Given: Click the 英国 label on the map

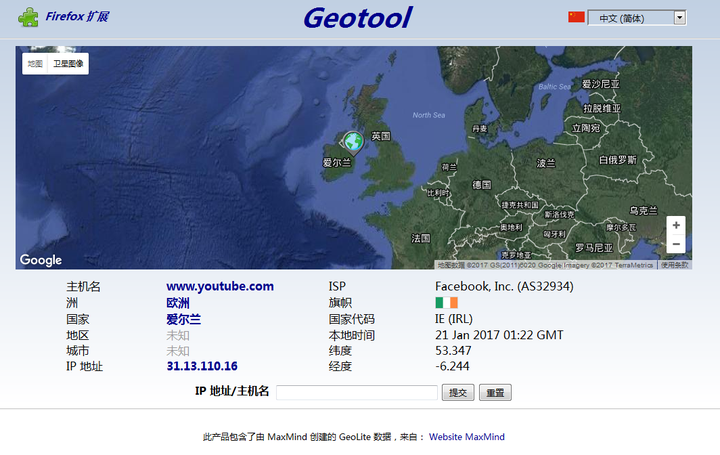Looking at the screenshot, I should point(381,136).
